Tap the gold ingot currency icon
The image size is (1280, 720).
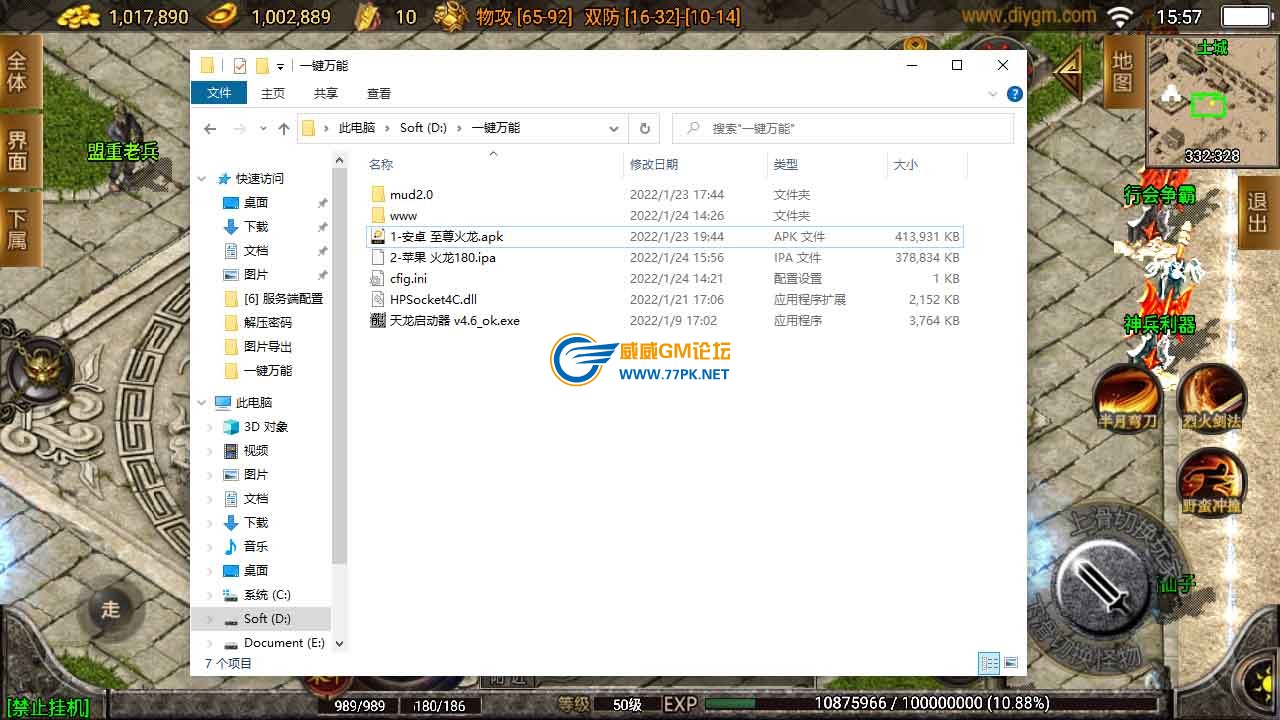(80, 16)
